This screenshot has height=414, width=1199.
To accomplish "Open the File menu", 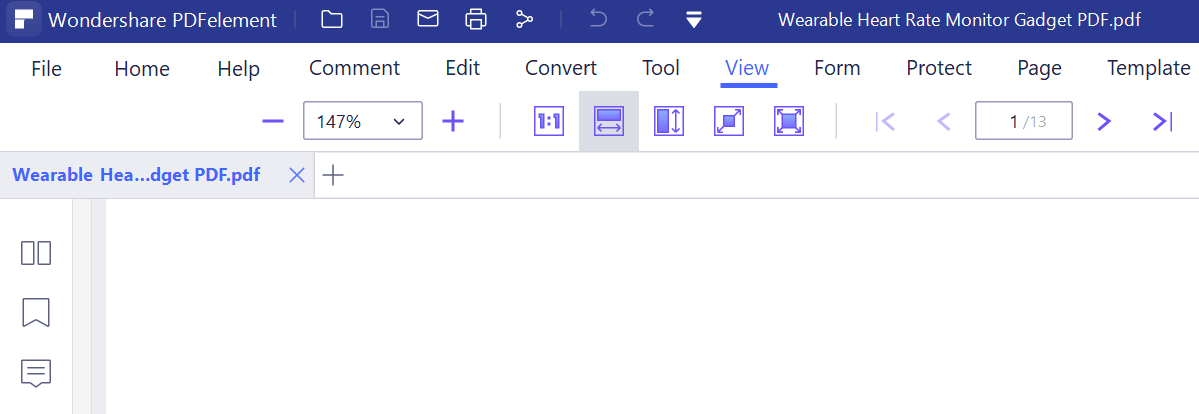I will click(x=47, y=69).
